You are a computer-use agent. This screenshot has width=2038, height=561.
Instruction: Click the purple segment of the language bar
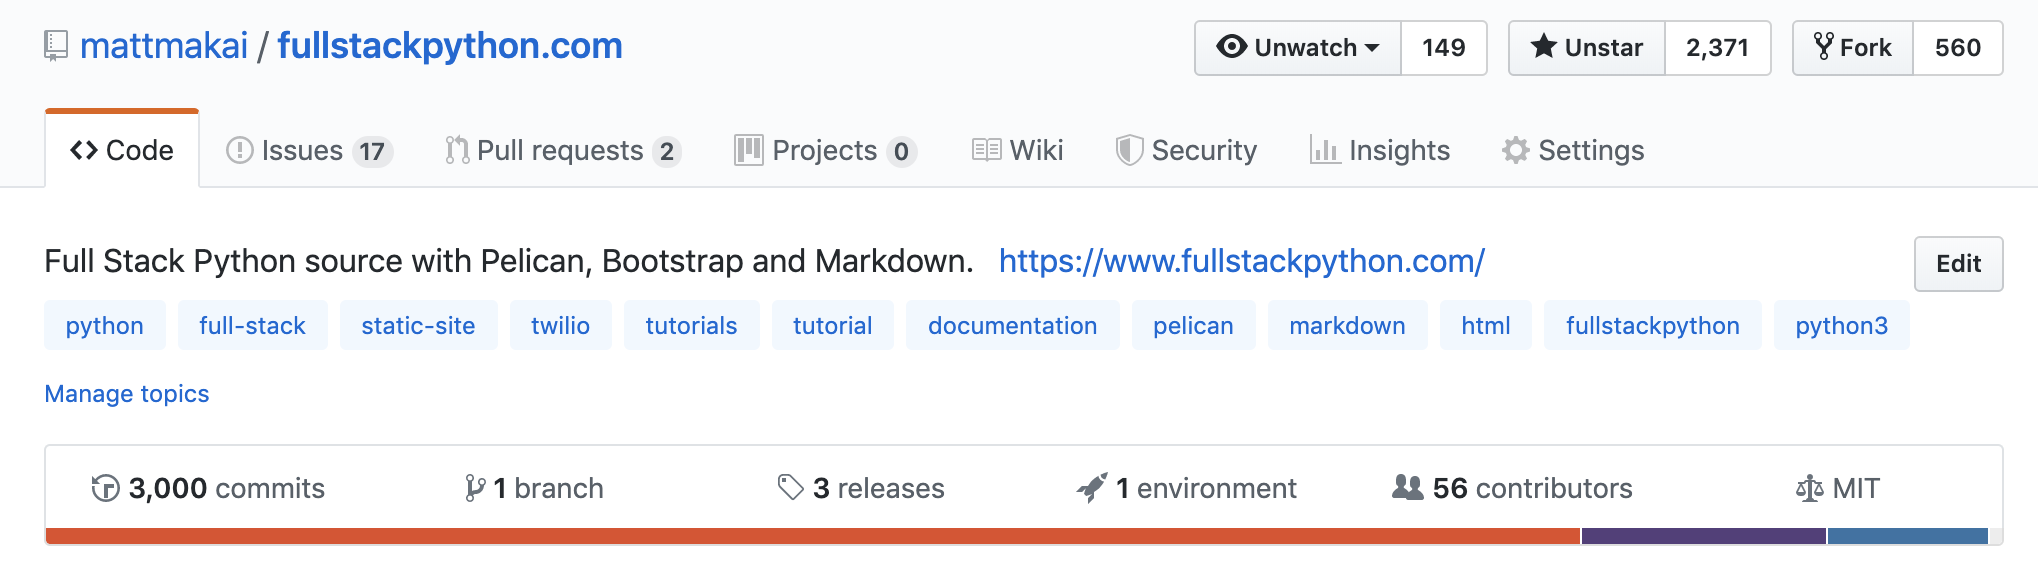point(1704,536)
